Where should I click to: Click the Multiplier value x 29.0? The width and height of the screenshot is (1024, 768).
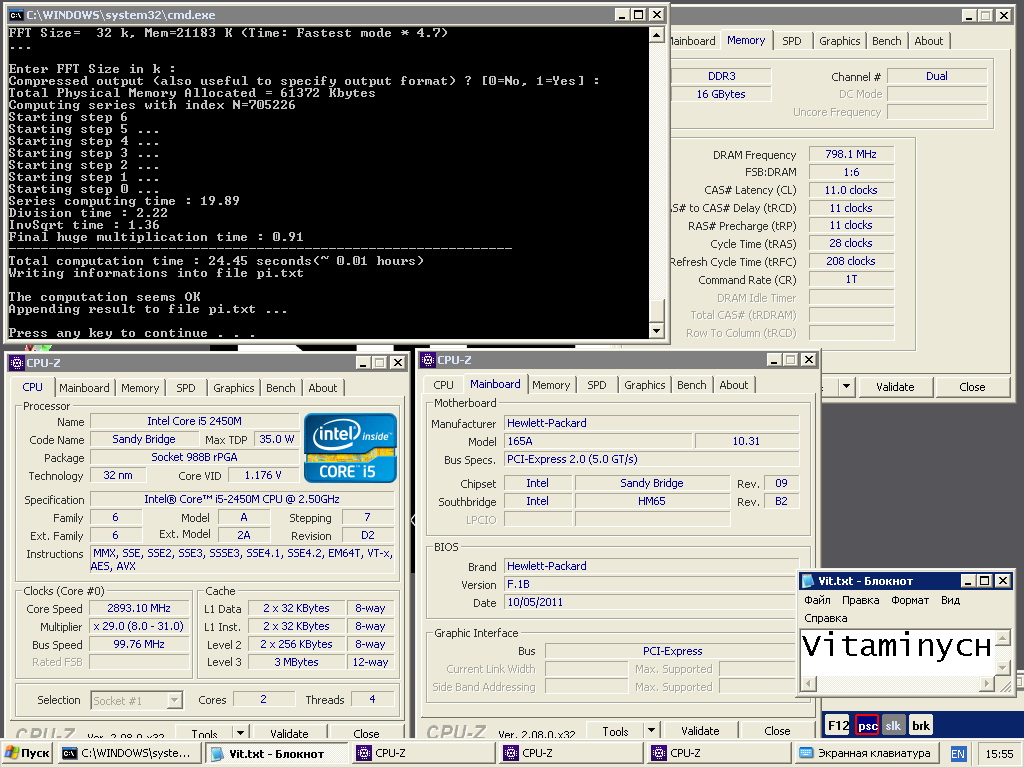coord(139,626)
